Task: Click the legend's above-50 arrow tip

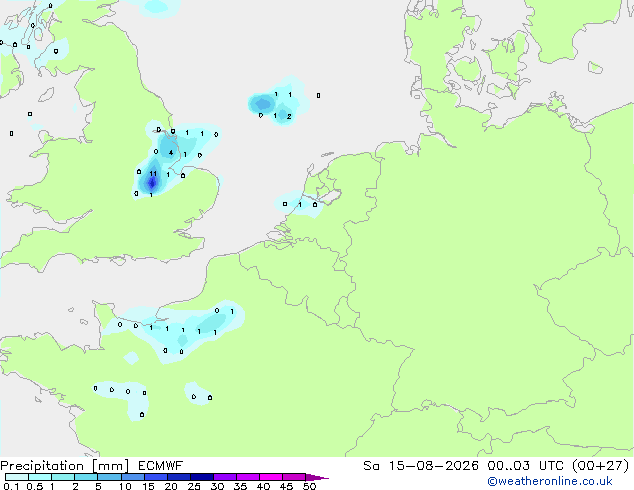Action: [317, 477]
